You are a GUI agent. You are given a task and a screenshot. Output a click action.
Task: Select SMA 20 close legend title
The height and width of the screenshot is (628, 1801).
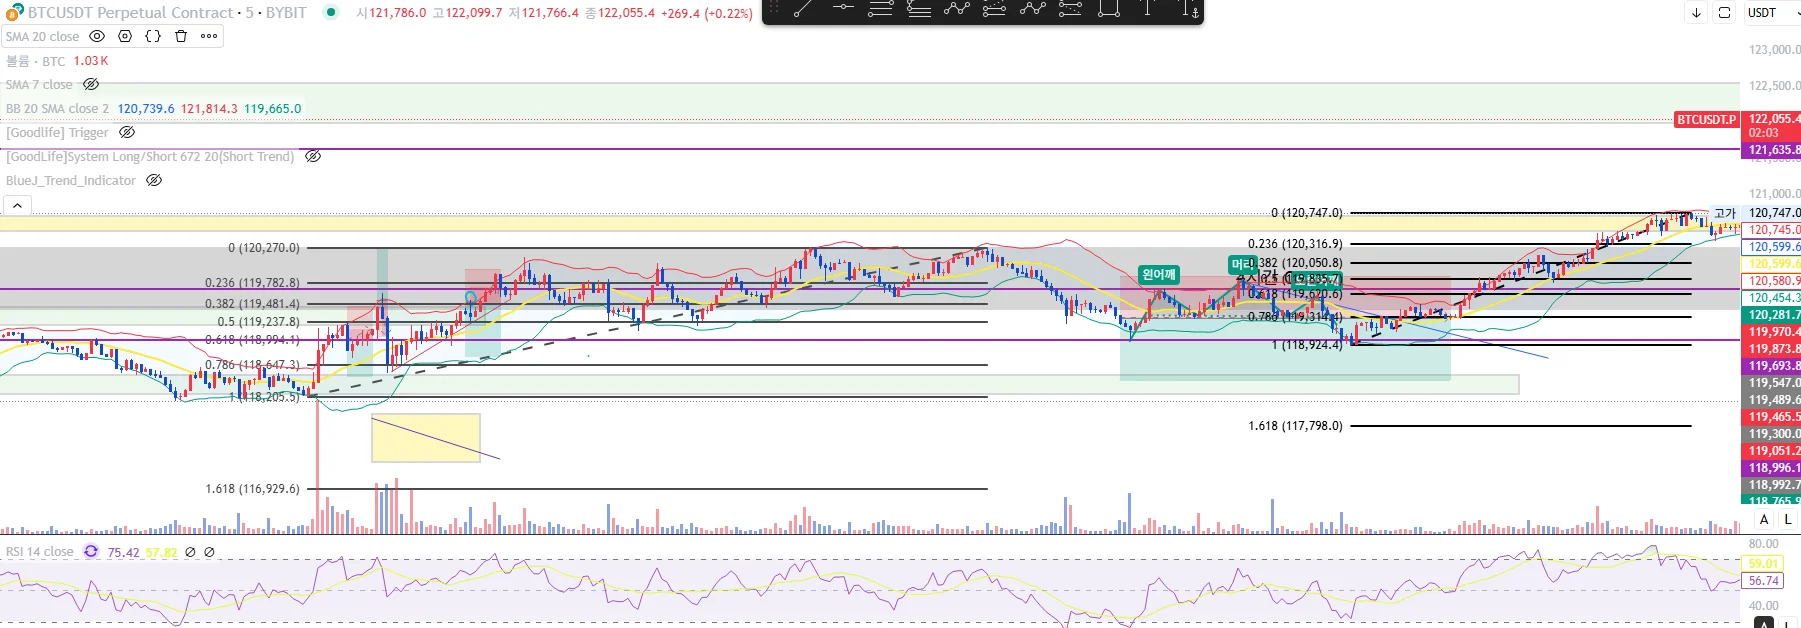(42, 36)
